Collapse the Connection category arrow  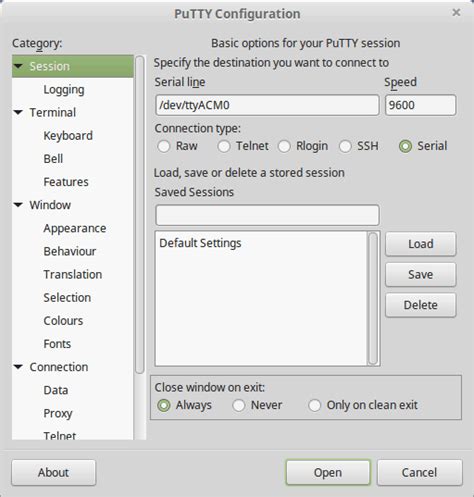pos(19,367)
